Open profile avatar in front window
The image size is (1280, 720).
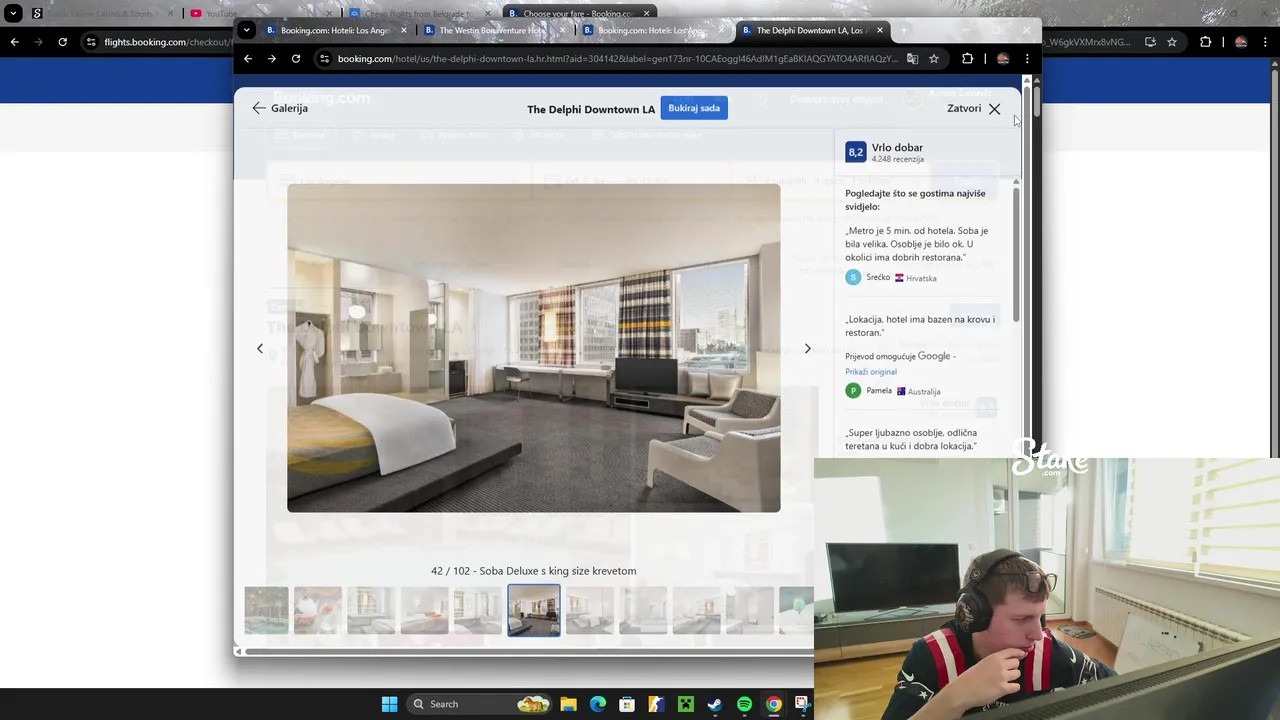tap(1003, 59)
